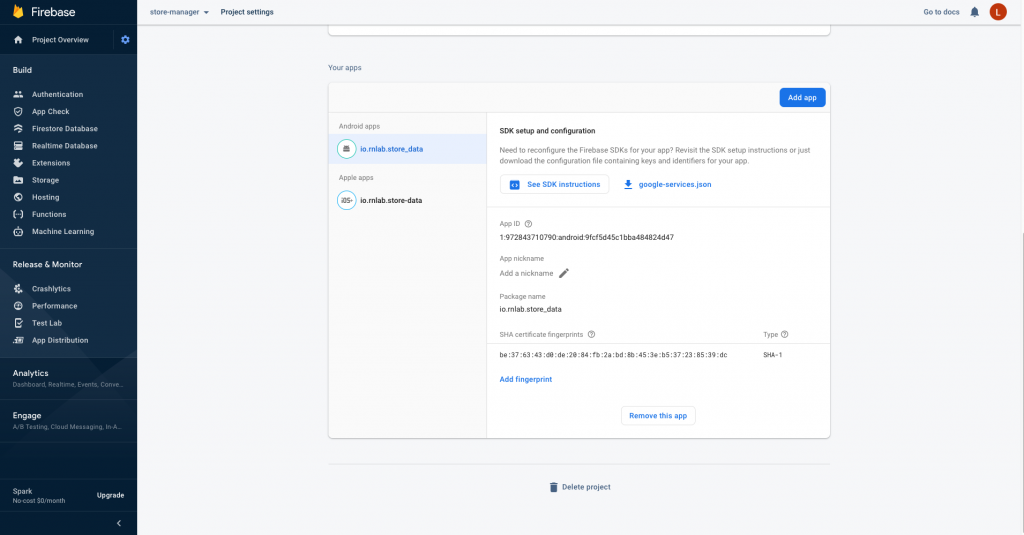Click Add a nickname text
The width and height of the screenshot is (1024, 535).
(526, 274)
